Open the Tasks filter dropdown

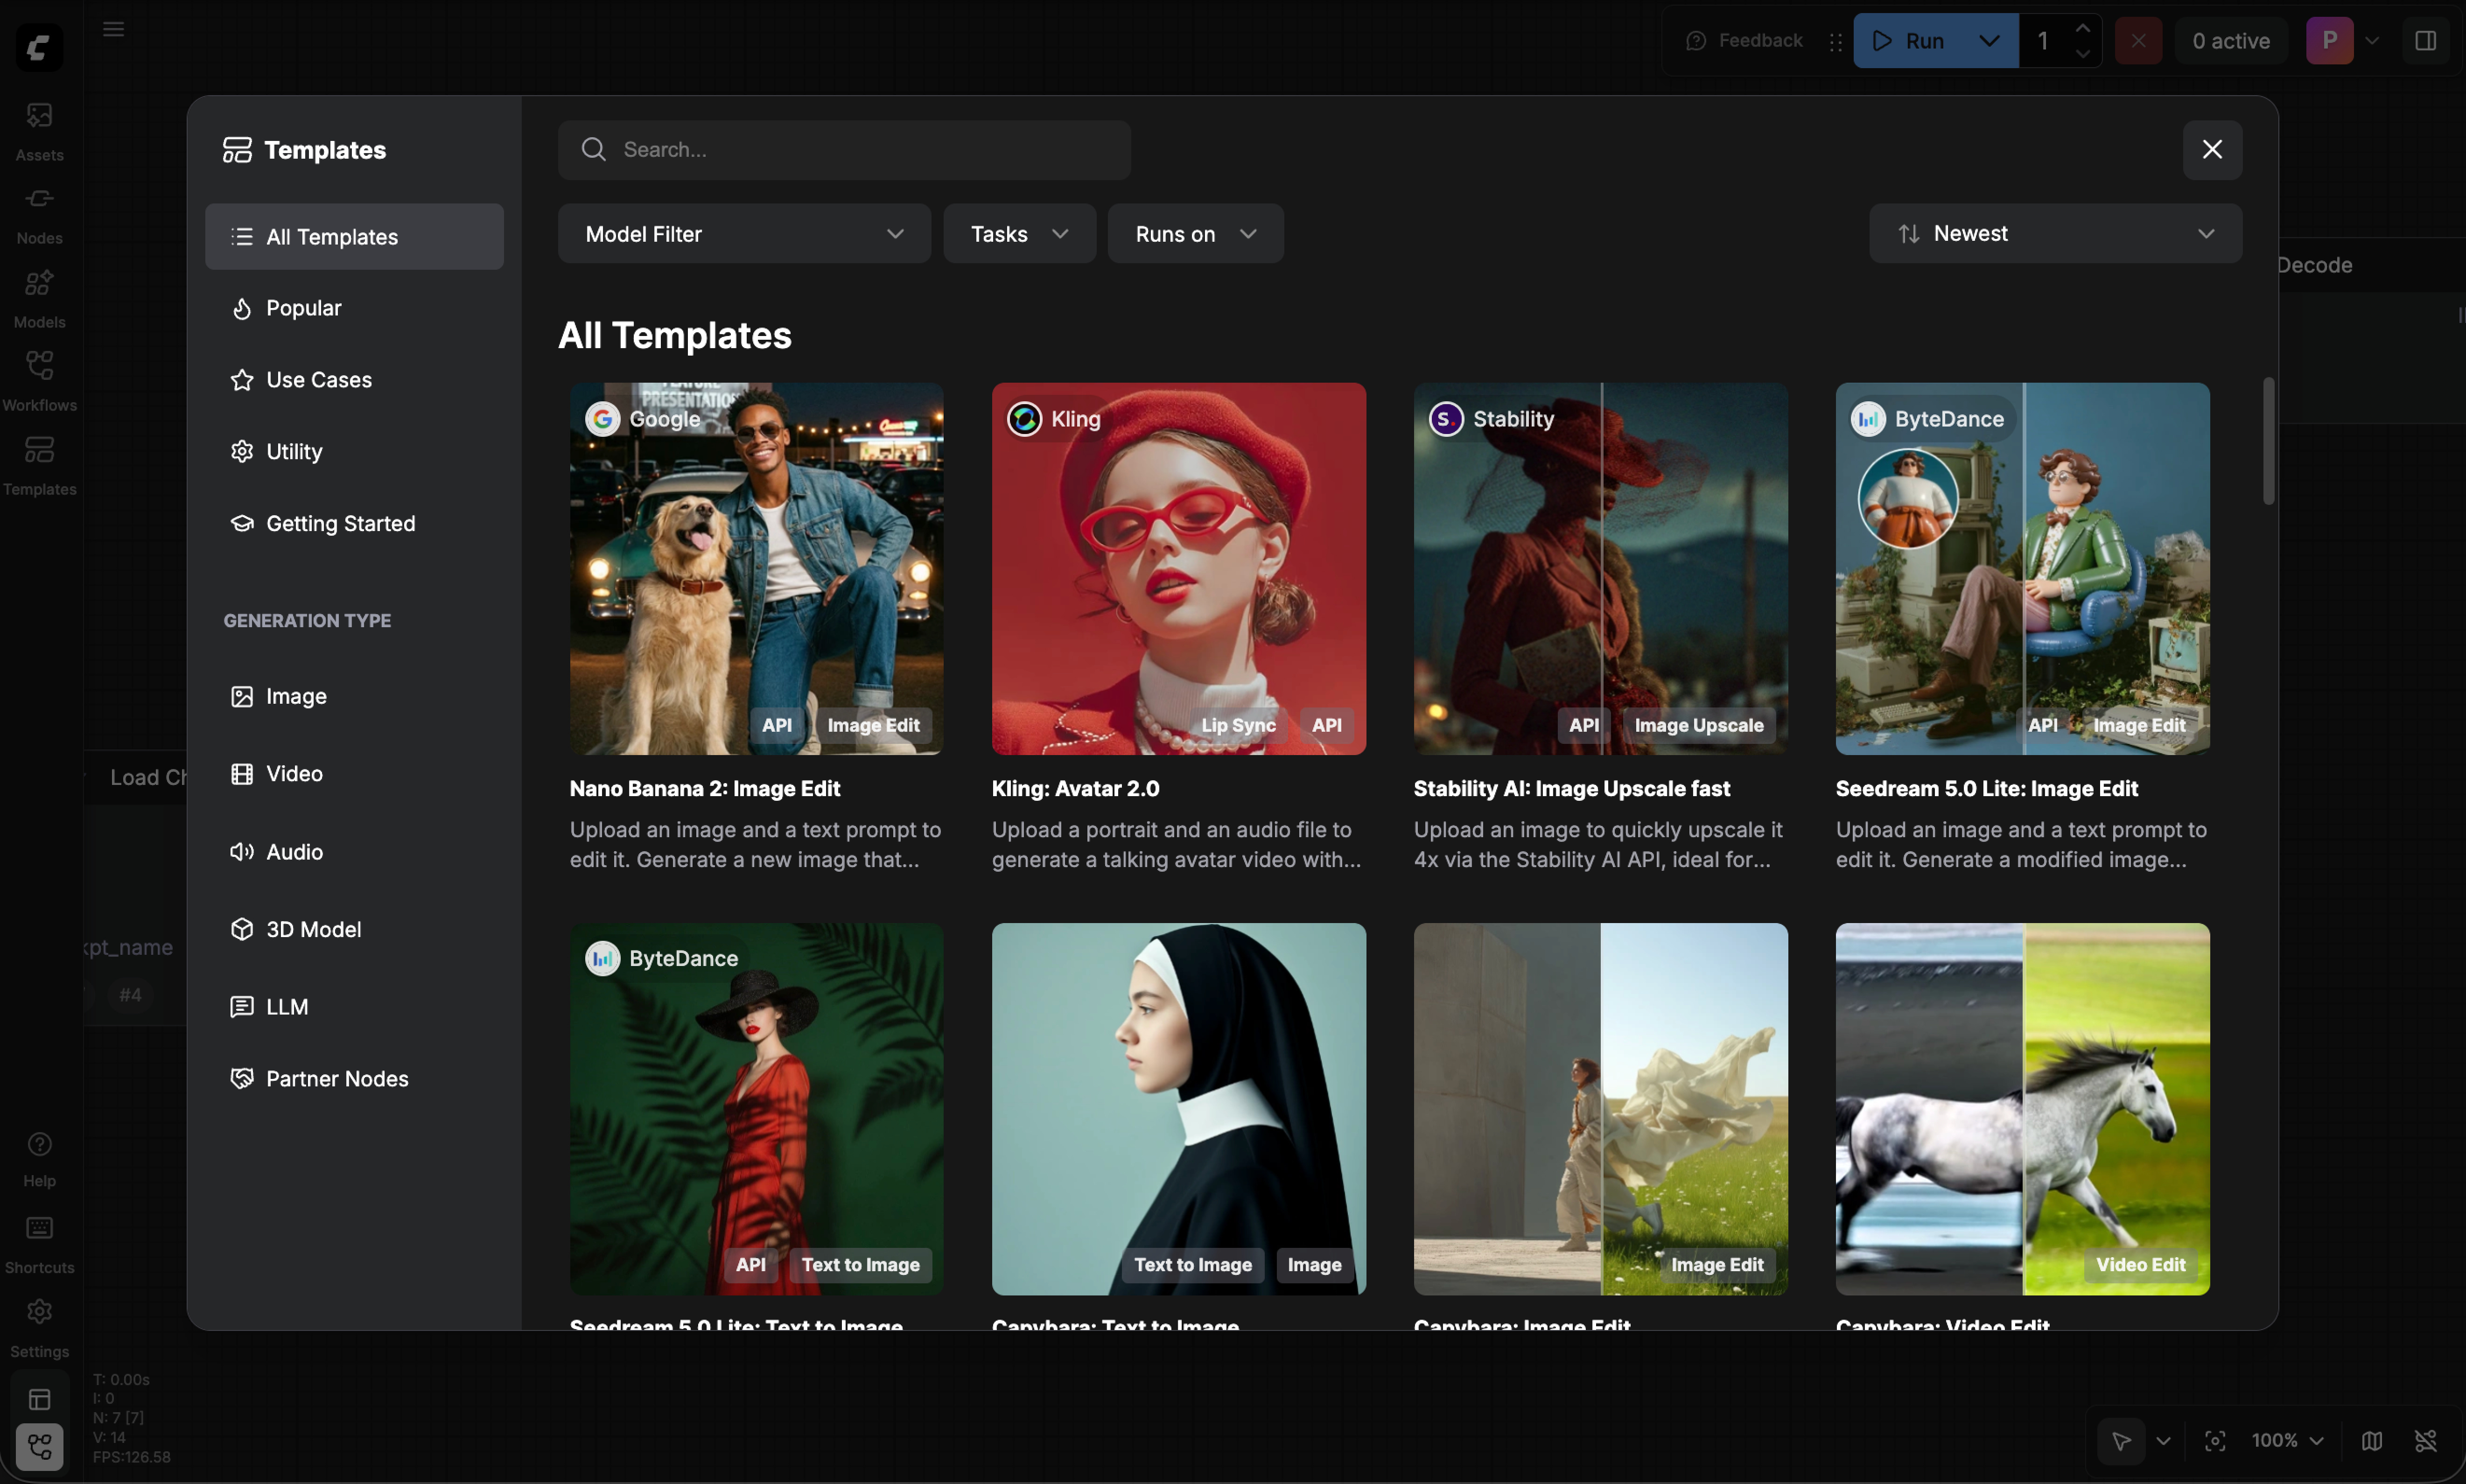[1018, 234]
